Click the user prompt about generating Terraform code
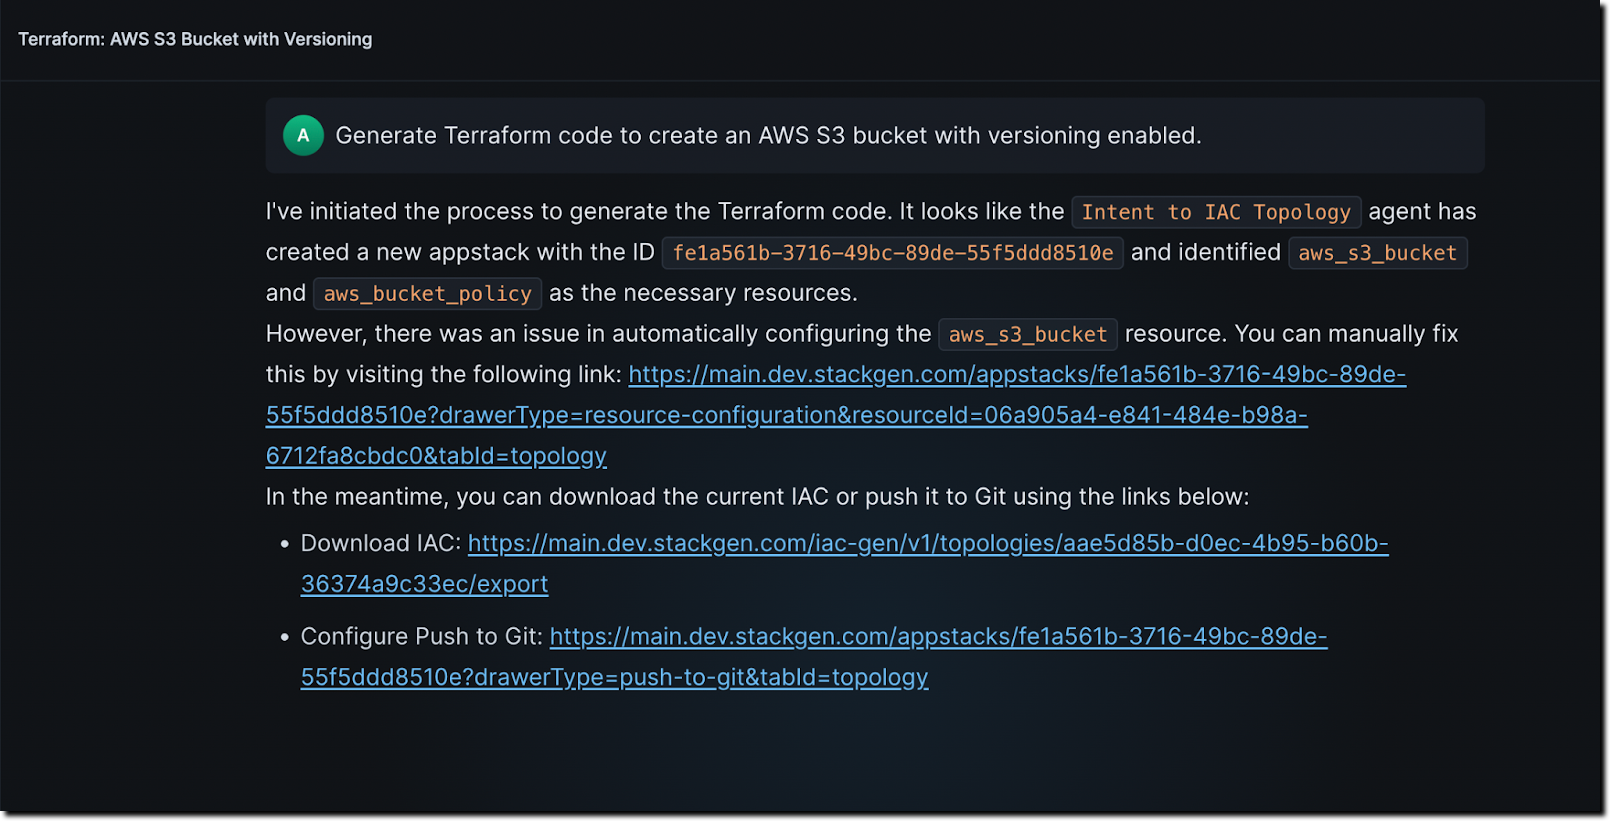Screen dimensions: 1610x821 pos(768,136)
